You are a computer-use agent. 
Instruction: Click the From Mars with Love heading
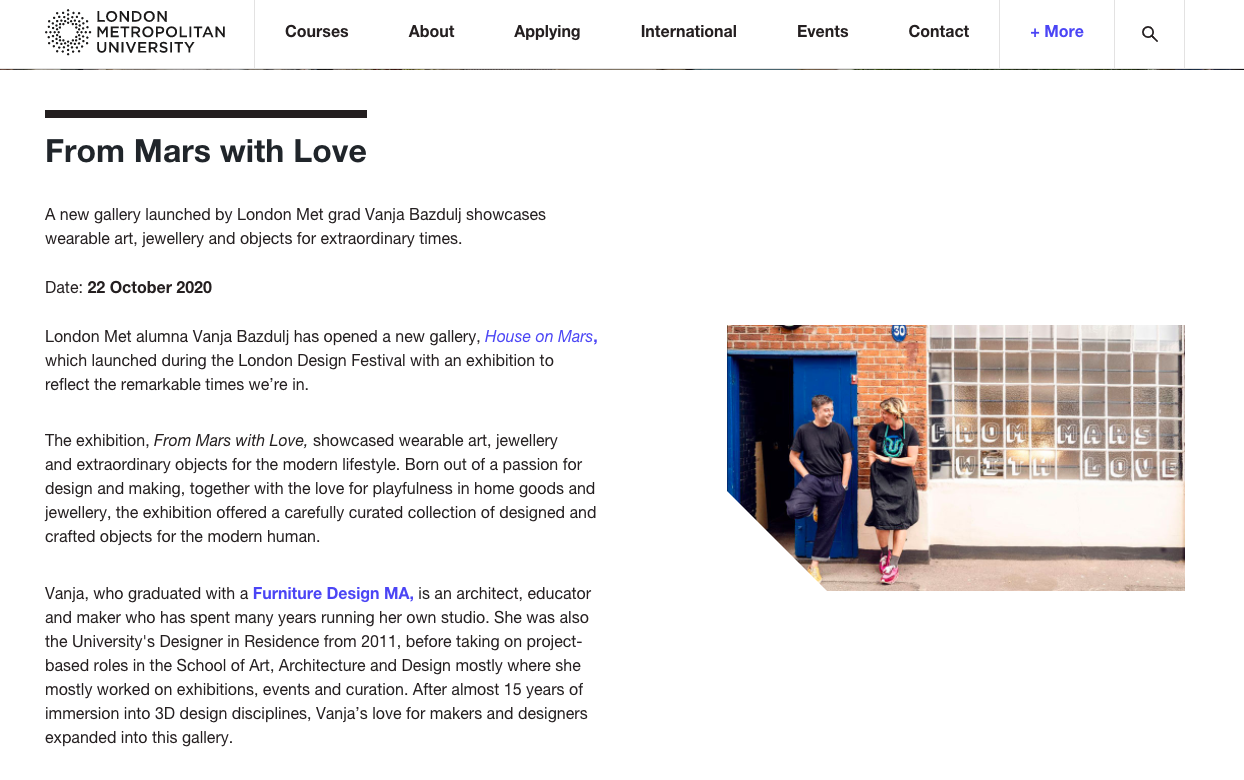[x=206, y=151]
